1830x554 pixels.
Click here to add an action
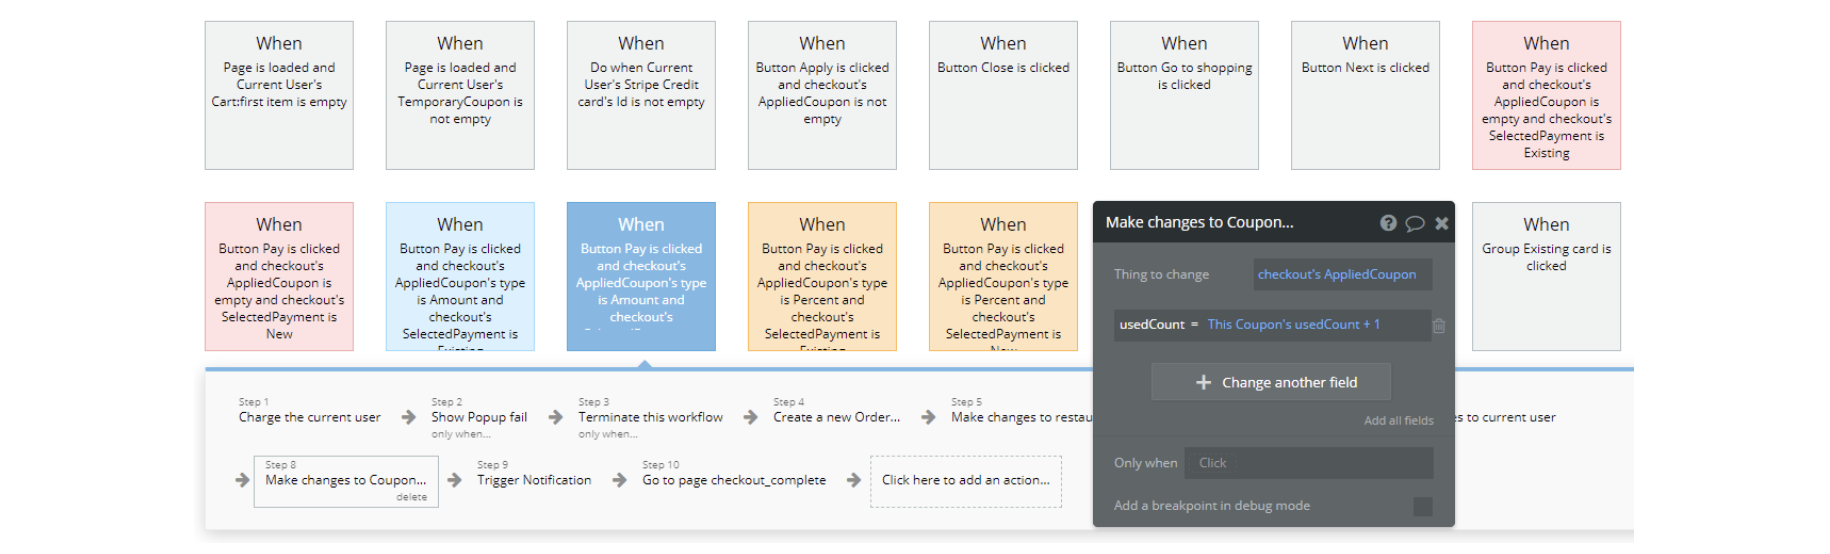pos(965,480)
